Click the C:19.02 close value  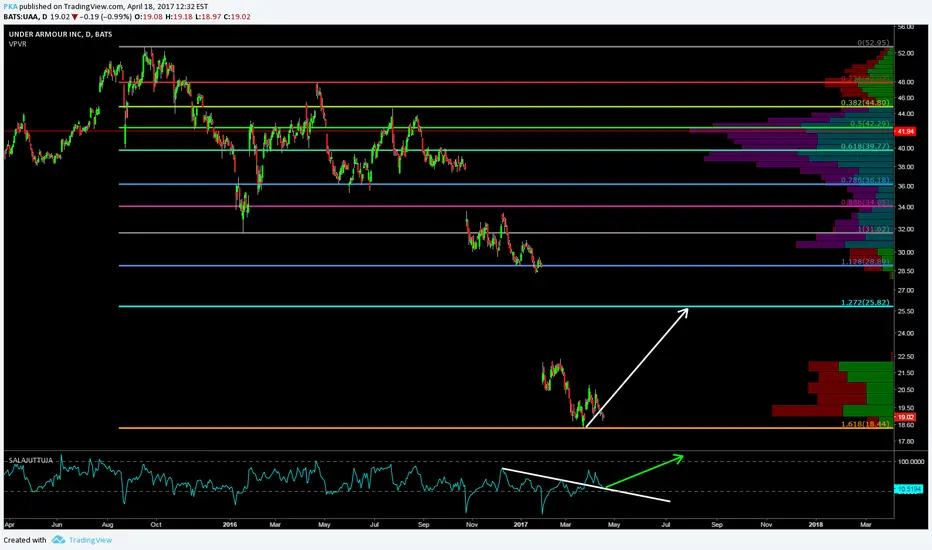click(238, 17)
